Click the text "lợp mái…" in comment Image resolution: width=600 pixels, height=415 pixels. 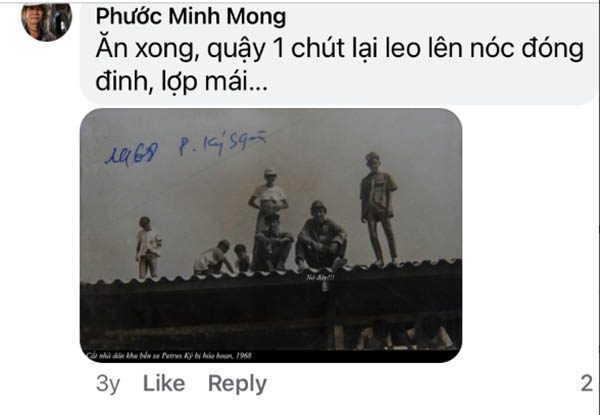(215, 82)
